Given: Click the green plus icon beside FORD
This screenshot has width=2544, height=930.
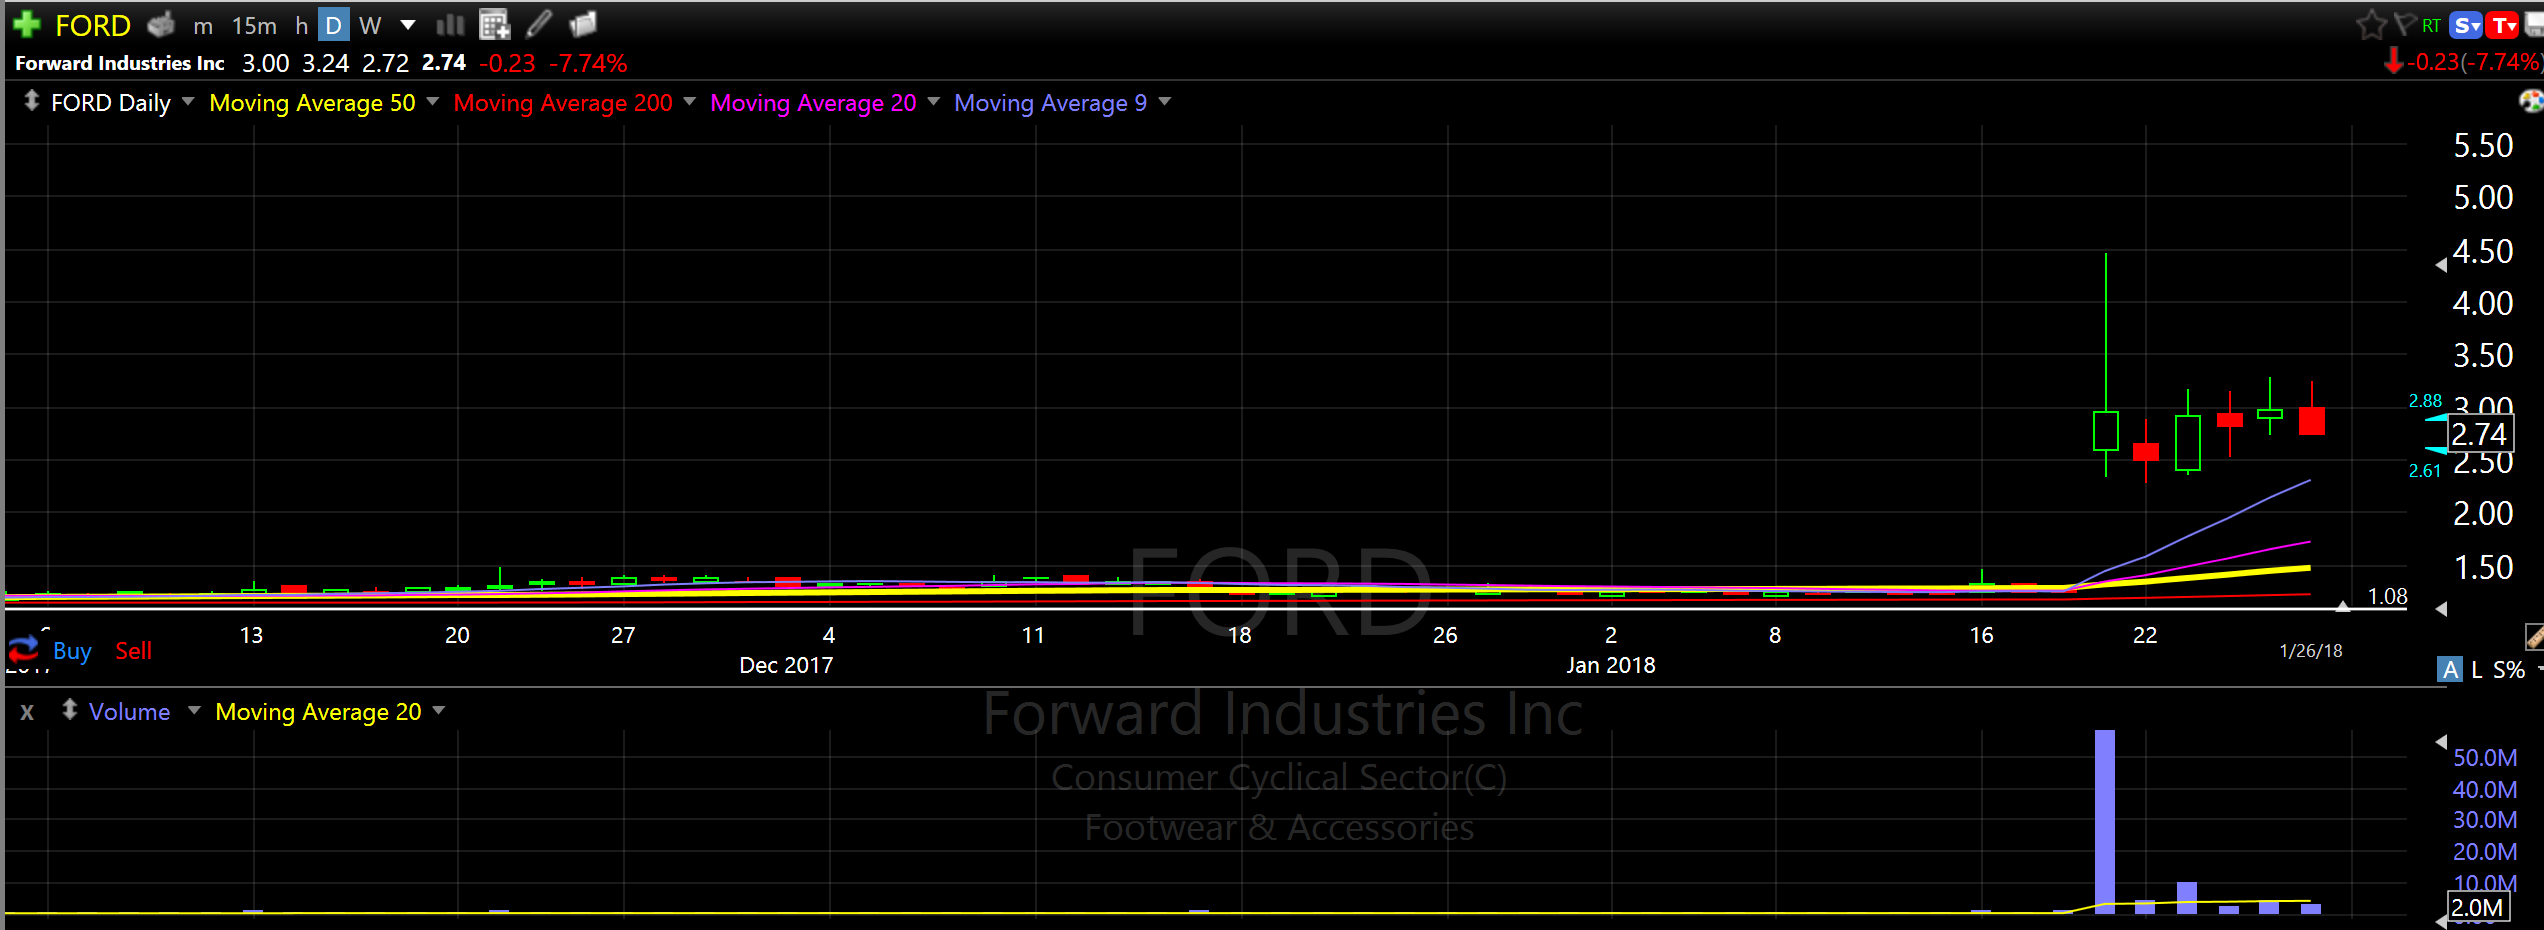Looking at the screenshot, I should coord(27,24).
